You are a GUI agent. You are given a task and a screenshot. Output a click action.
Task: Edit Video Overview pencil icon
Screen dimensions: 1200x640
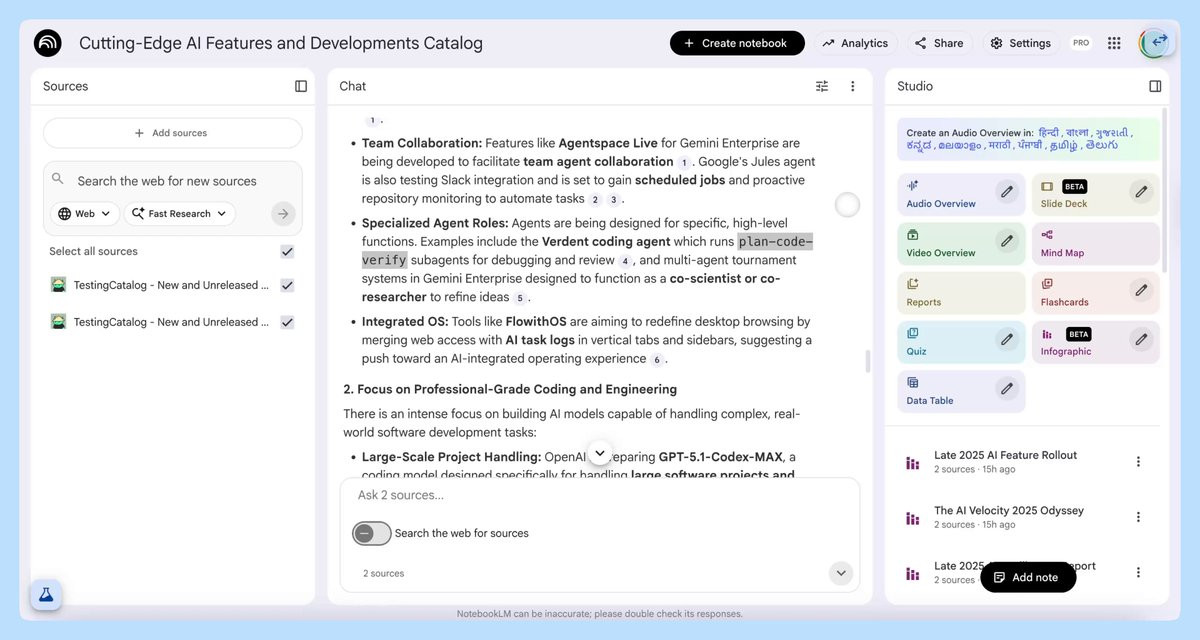point(1007,240)
